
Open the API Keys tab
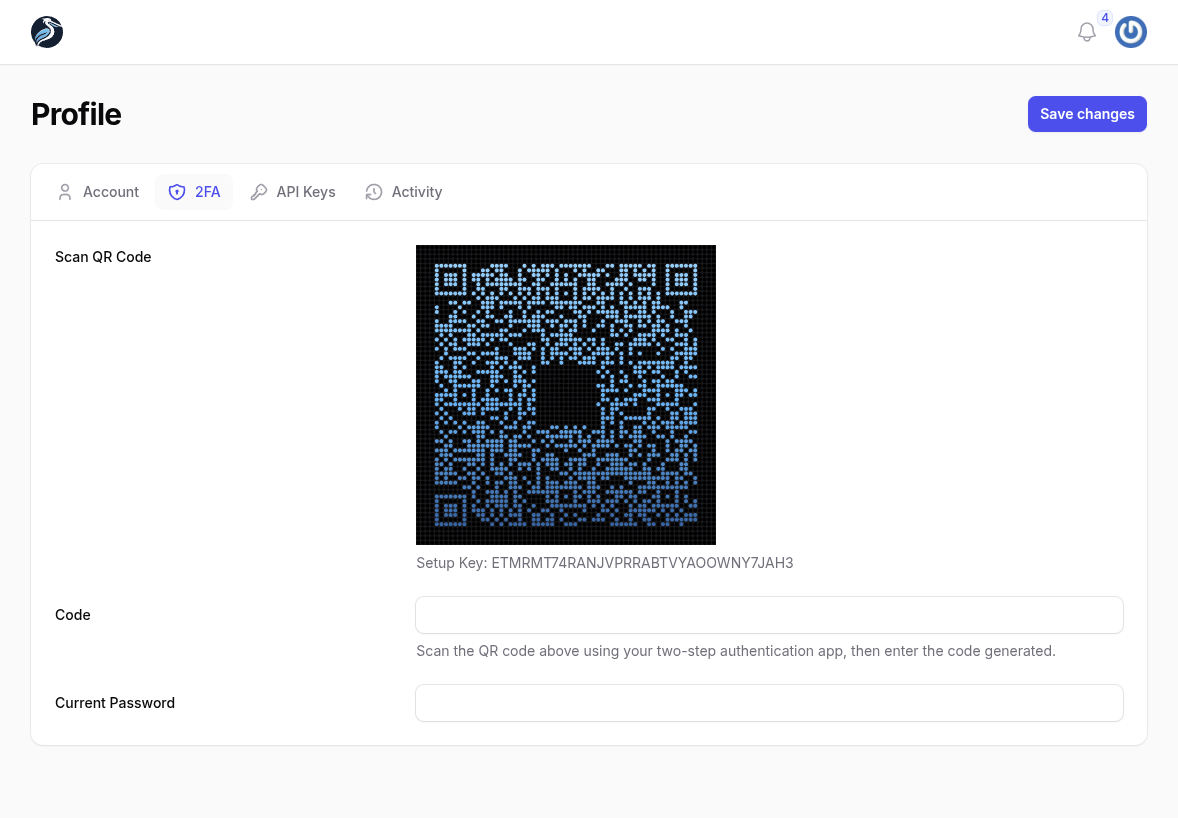293,192
